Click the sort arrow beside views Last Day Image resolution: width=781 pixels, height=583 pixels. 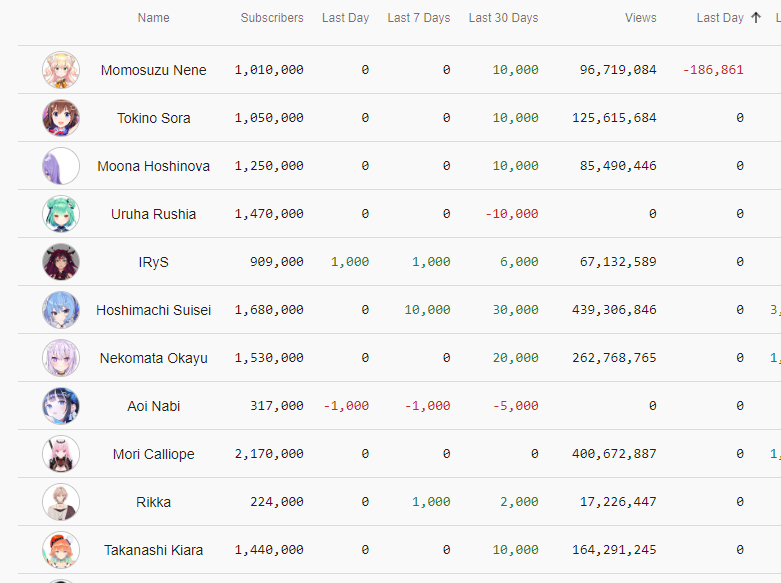(755, 18)
